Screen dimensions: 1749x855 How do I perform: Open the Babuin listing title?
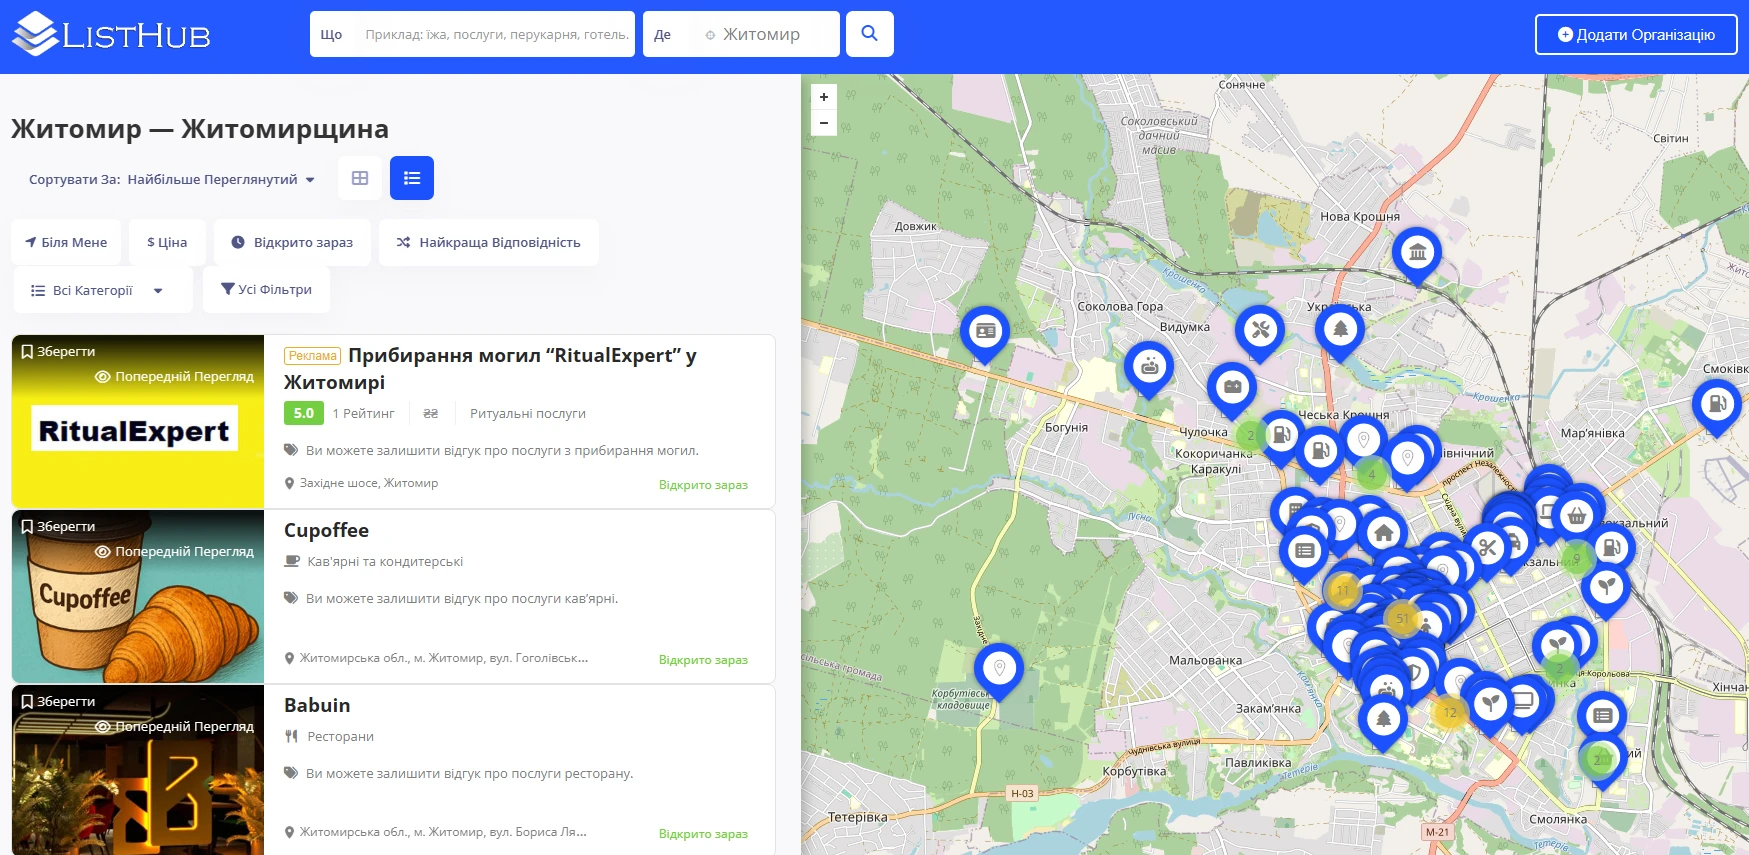(317, 706)
